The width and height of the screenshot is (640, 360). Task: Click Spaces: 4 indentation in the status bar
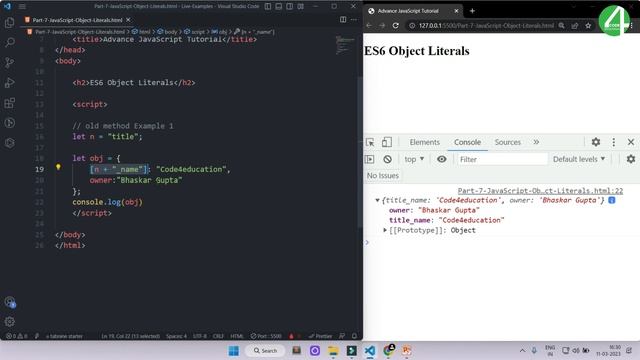(176, 336)
